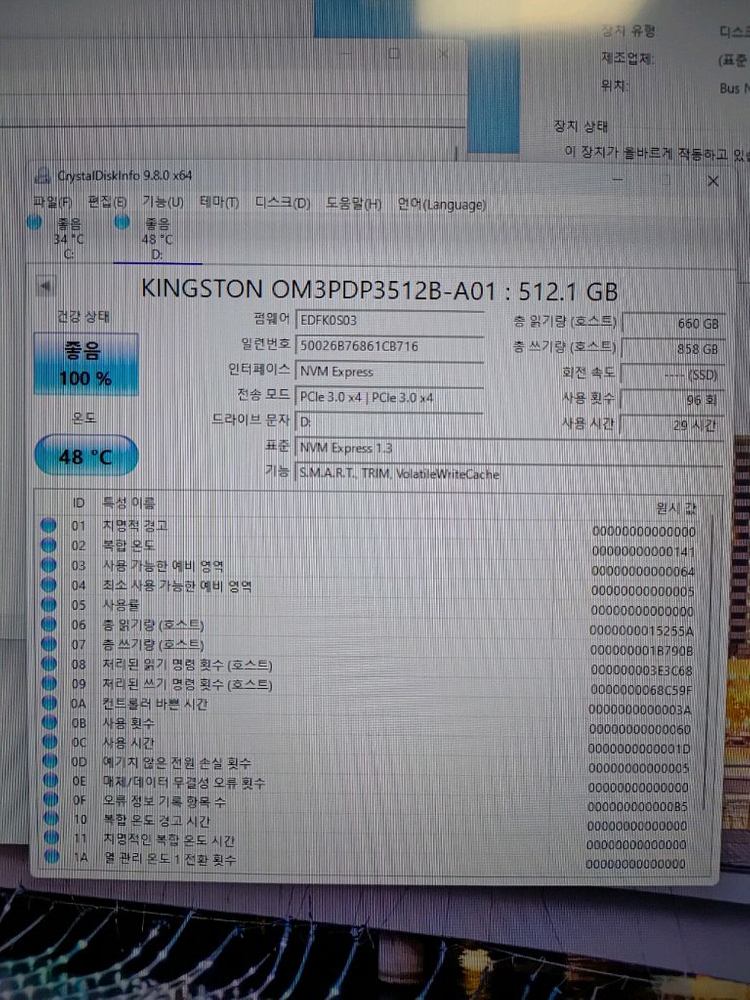Click status icon for 09 처리된 쓰기 명령 횟수

click(x=49, y=684)
